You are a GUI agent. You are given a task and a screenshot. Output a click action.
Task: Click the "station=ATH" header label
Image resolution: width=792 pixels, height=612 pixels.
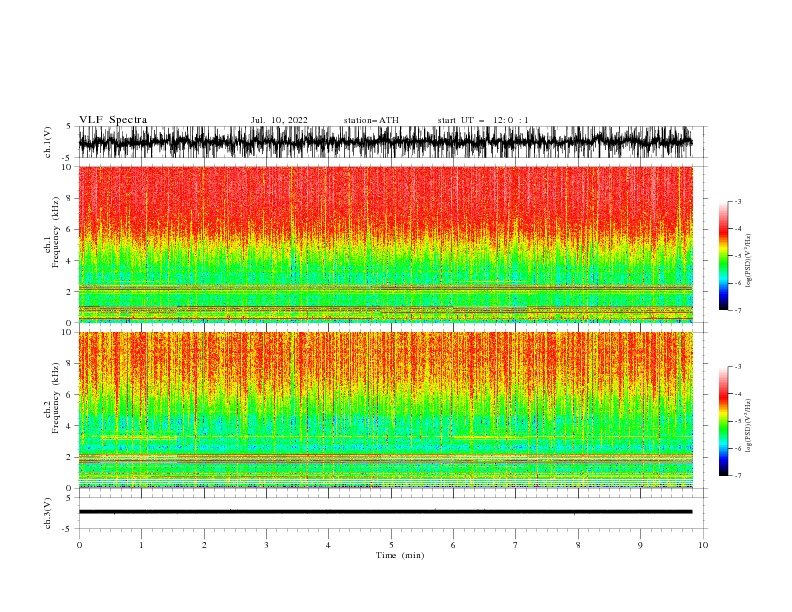coord(371,120)
